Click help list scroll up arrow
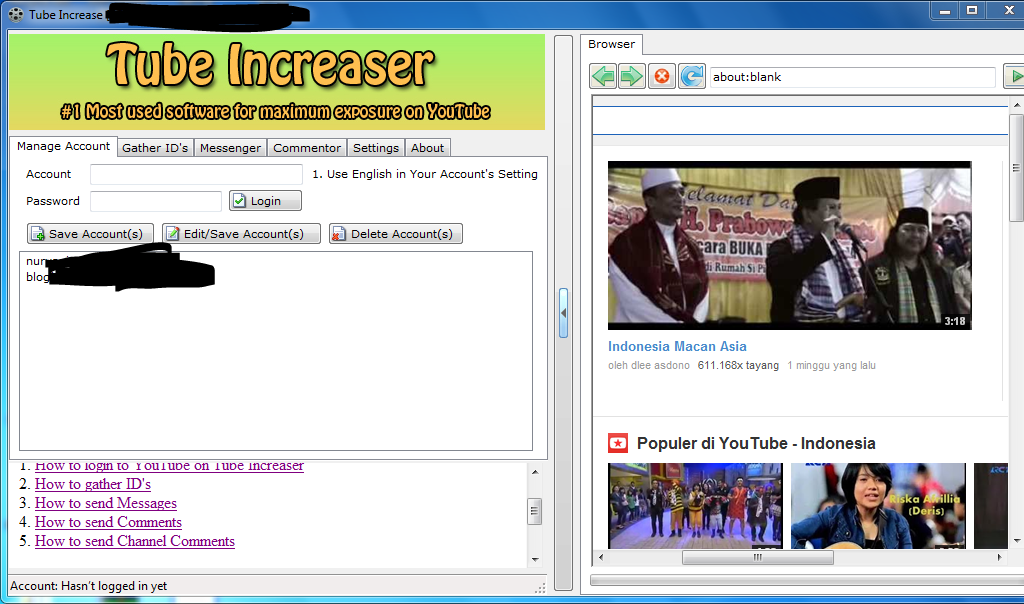 pyautogui.click(x=535, y=471)
